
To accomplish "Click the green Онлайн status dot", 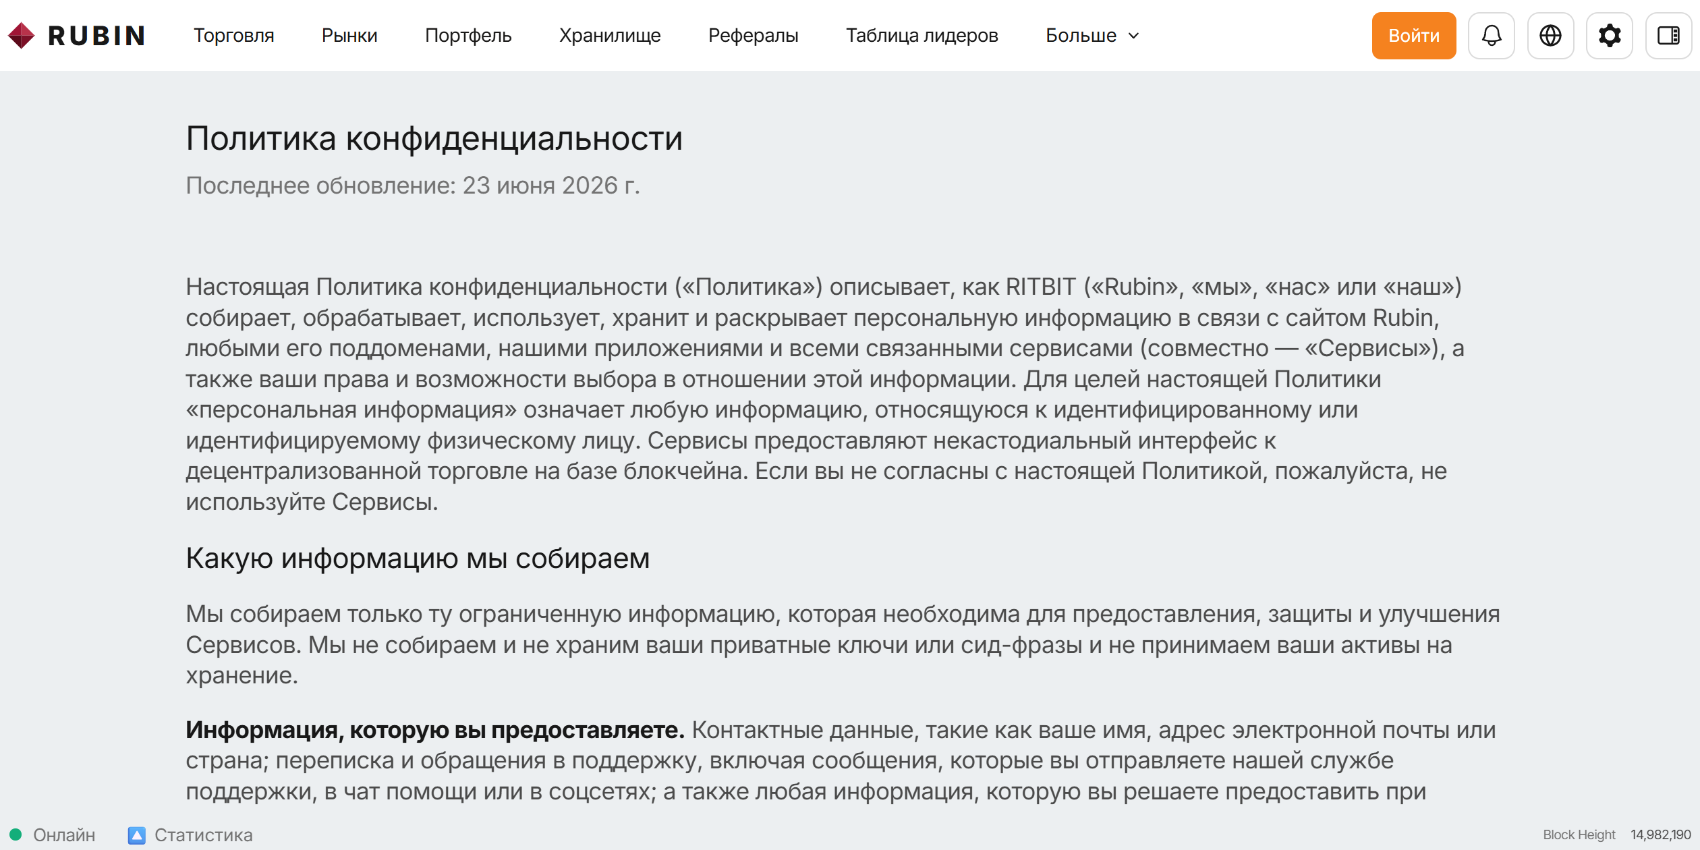I will (x=15, y=834).
